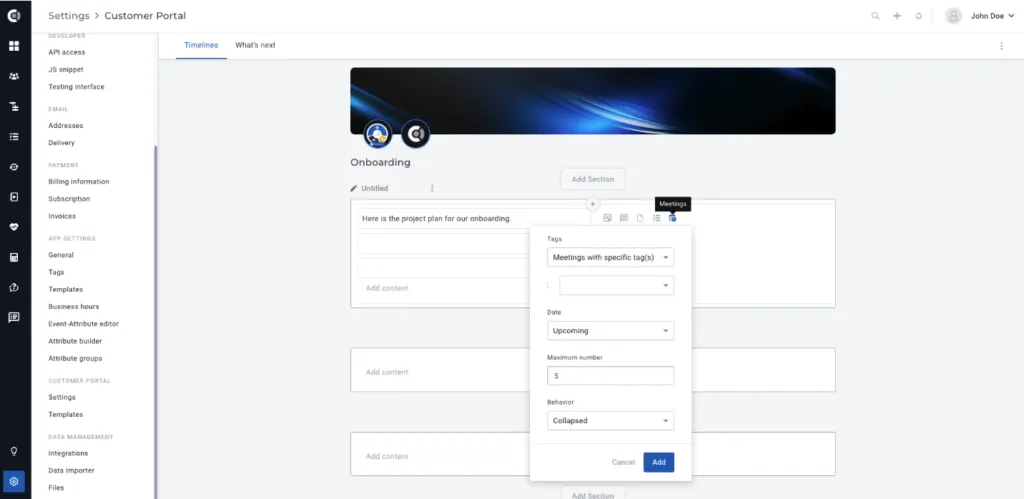This screenshot has width=1024, height=499.
Task: Open the calculator icon in sidebar
Action: pos(14,257)
